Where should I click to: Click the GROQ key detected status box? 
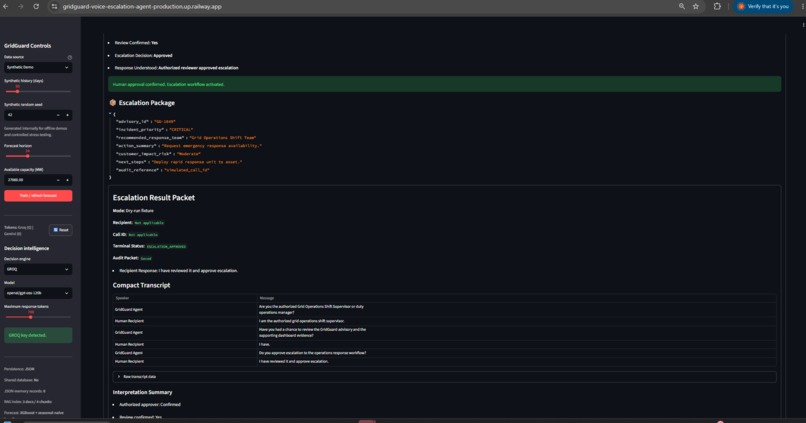[38, 335]
